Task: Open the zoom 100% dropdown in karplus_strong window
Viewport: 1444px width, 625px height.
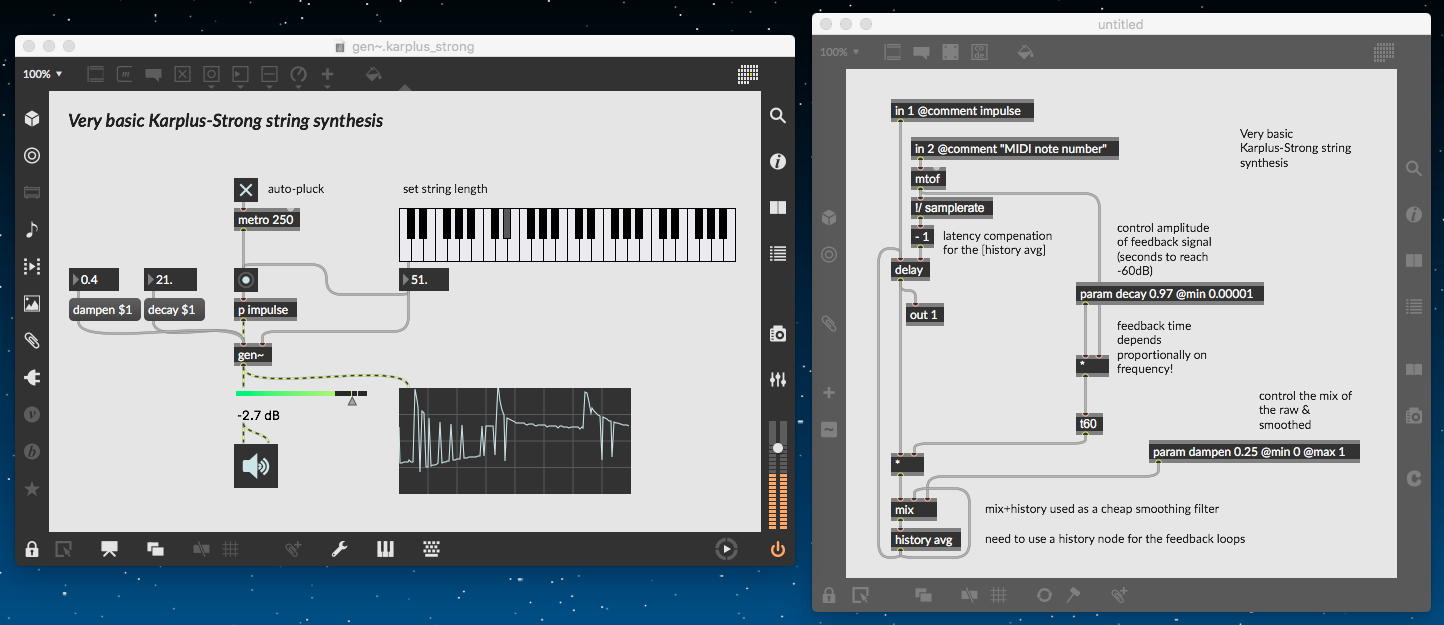Action: pyautogui.click(x=43, y=74)
